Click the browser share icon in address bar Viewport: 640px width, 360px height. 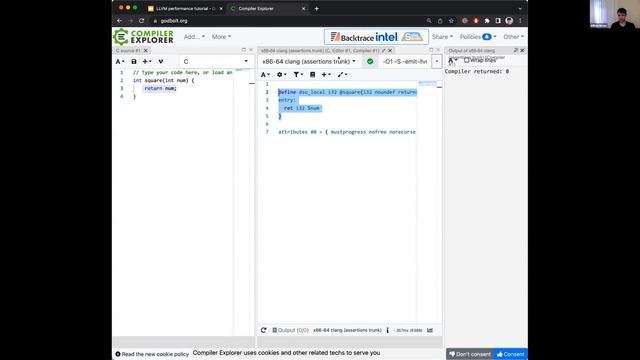pos(440,21)
